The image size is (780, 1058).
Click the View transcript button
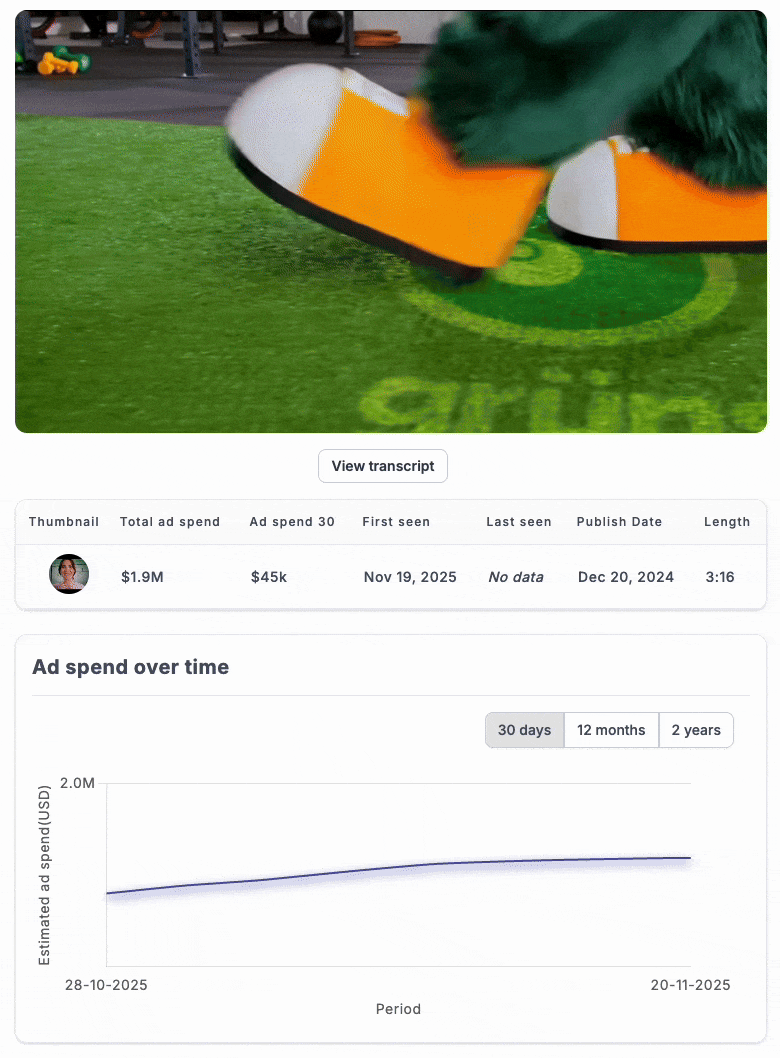coord(382,466)
